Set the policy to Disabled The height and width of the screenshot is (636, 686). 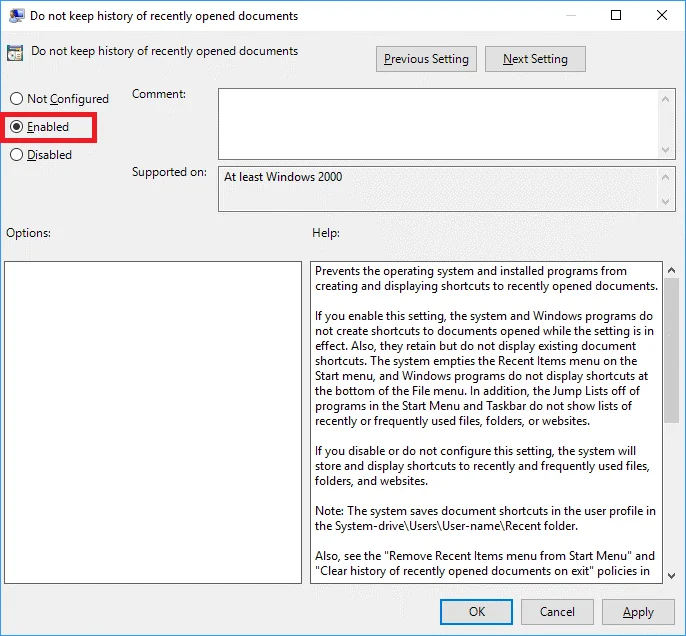tap(16, 155)
